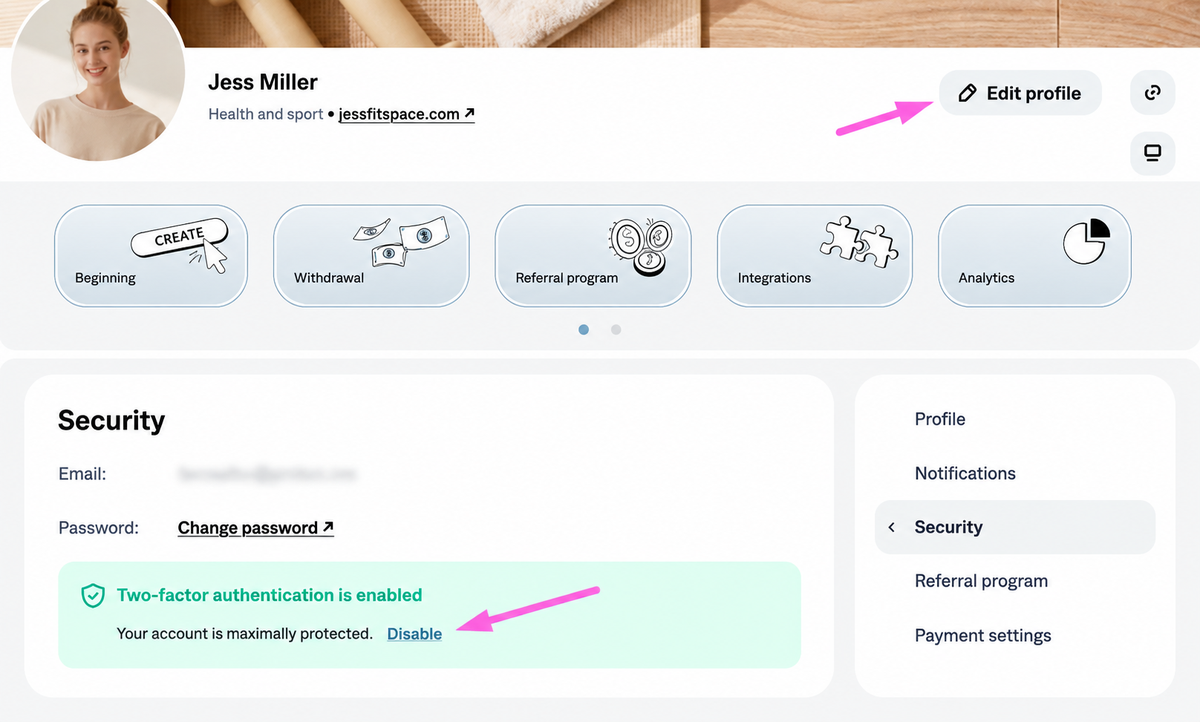Click the monitor preview icon below the link icon
The image size is (1200, 722).
pos(1152,153)
